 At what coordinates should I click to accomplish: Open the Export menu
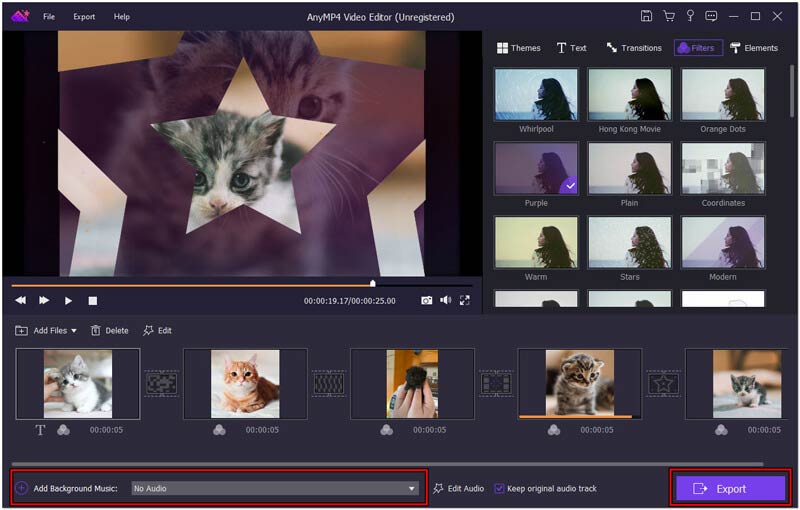coord(84,17)
